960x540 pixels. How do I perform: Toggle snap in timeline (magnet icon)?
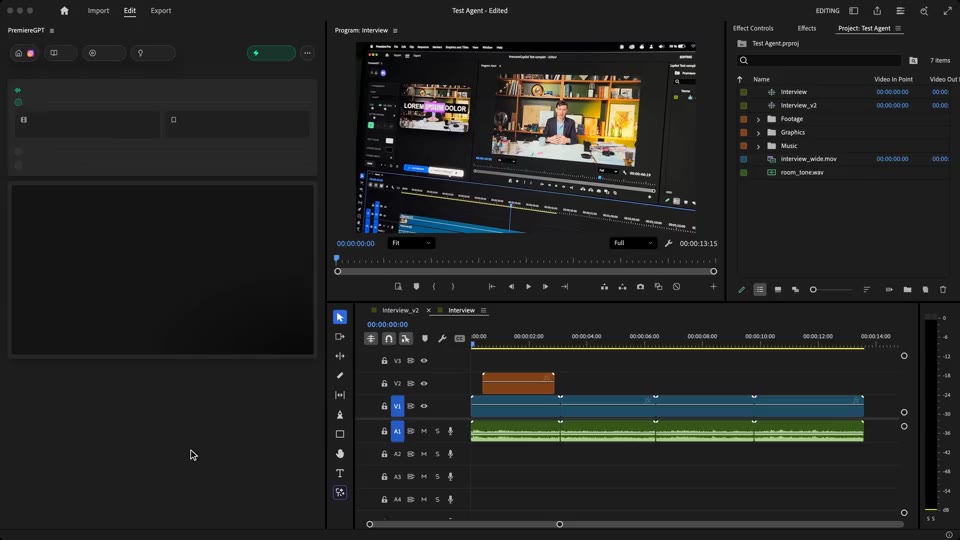click(x=388, y=339)
